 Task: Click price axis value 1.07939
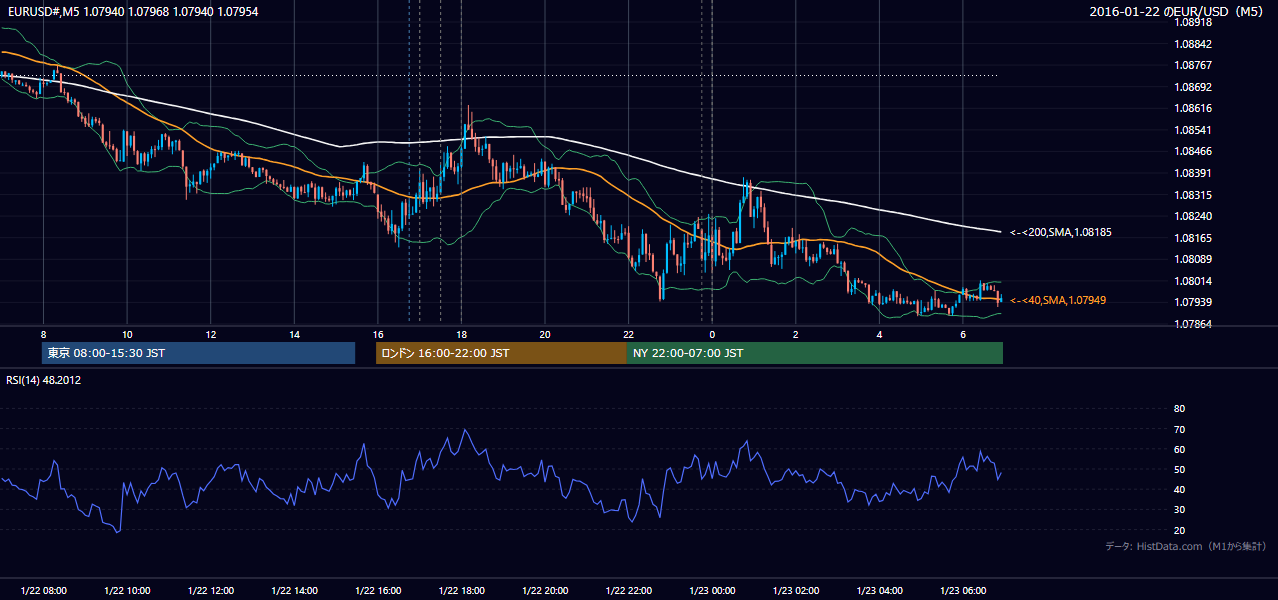pos(1192,302)
